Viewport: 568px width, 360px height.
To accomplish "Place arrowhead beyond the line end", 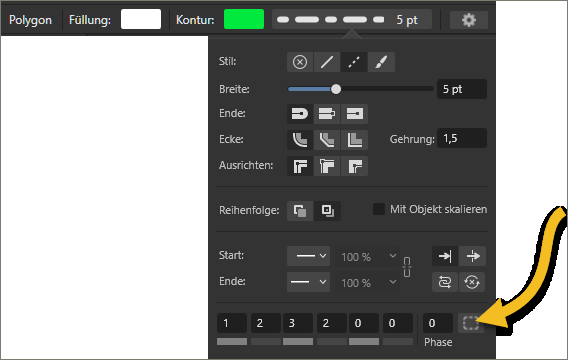I will coord(472,256).
